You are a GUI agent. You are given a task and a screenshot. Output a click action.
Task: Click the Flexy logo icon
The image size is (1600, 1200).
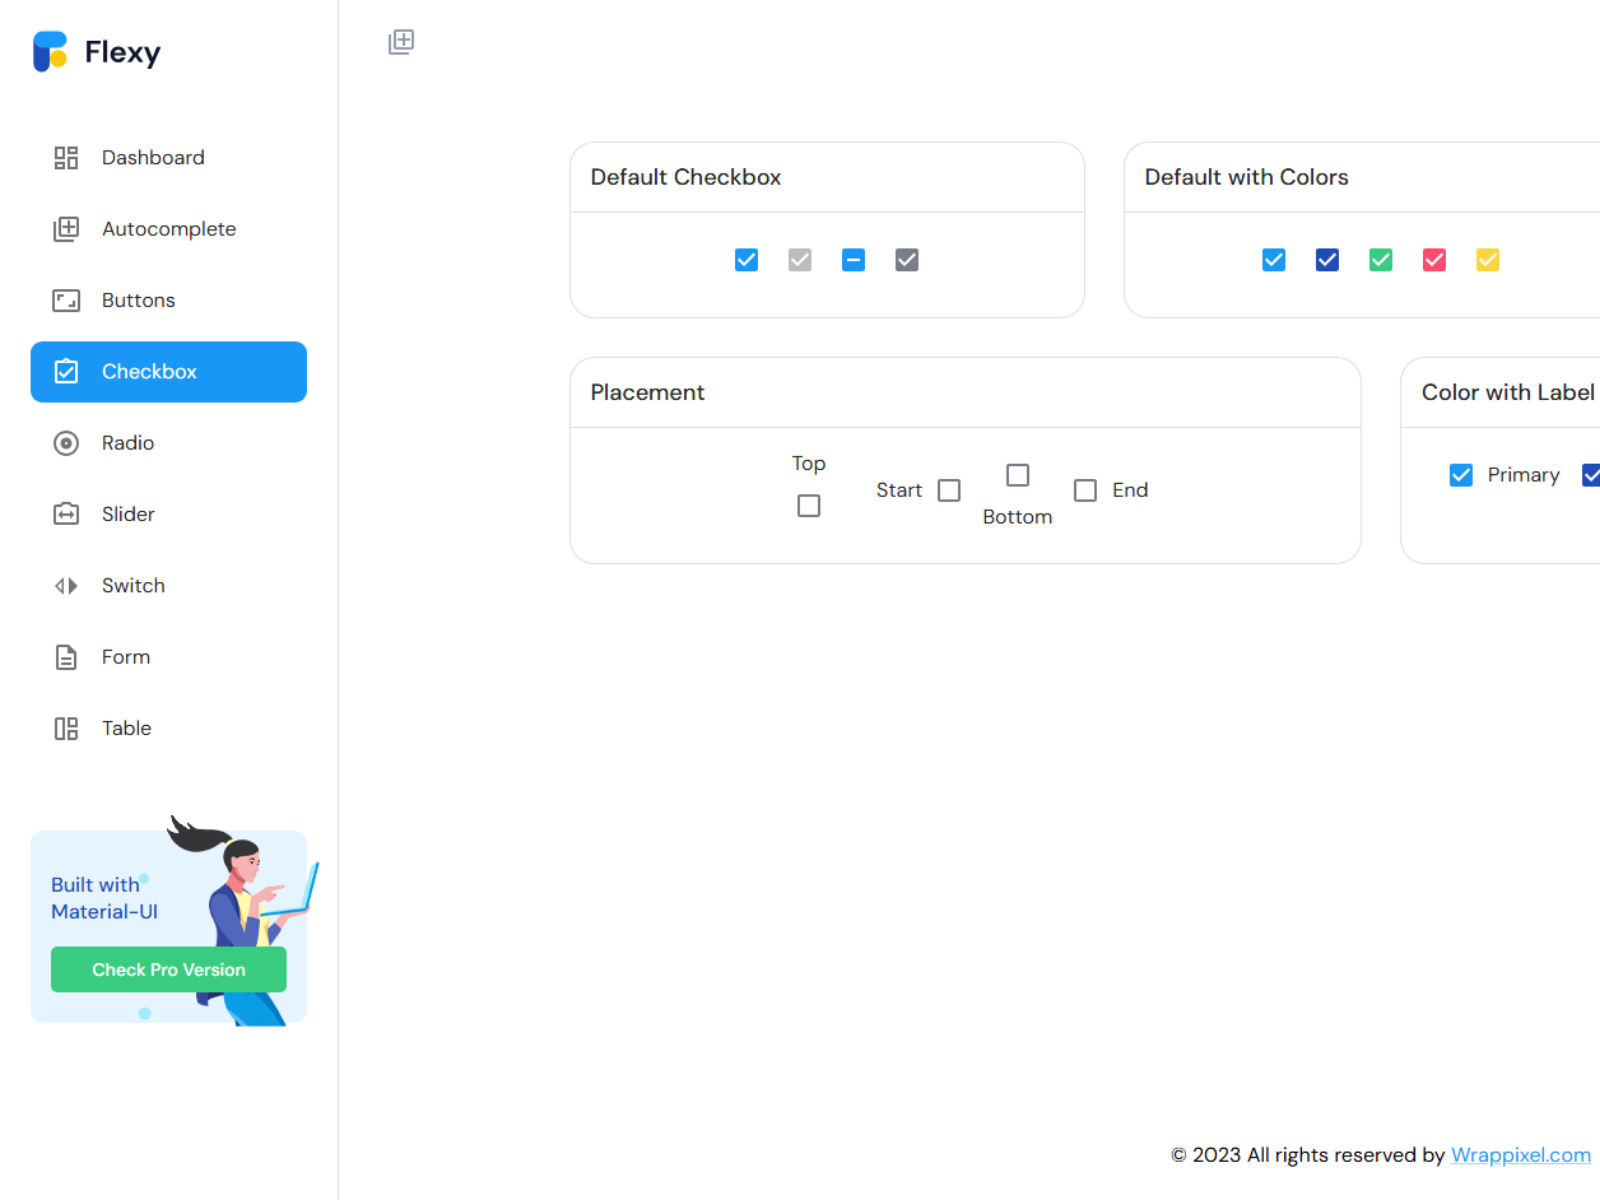click(x=50, y=51)
